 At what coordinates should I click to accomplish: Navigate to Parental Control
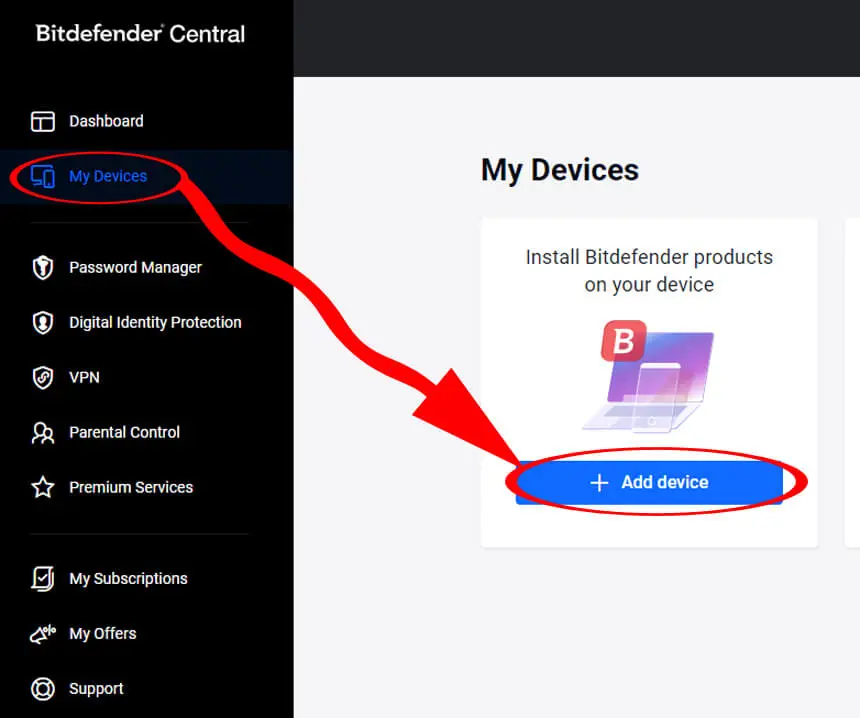pyautogui.click(x=124, y=433)
